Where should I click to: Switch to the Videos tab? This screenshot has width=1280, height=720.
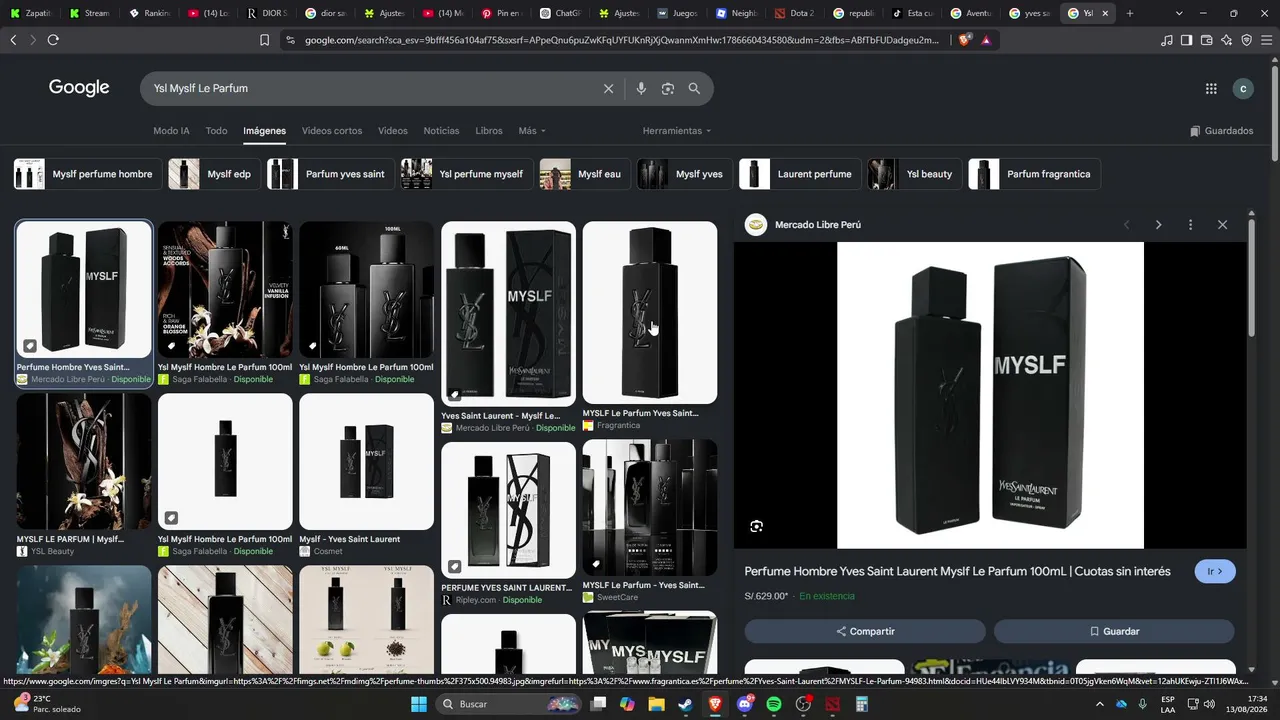pos(393,131)
